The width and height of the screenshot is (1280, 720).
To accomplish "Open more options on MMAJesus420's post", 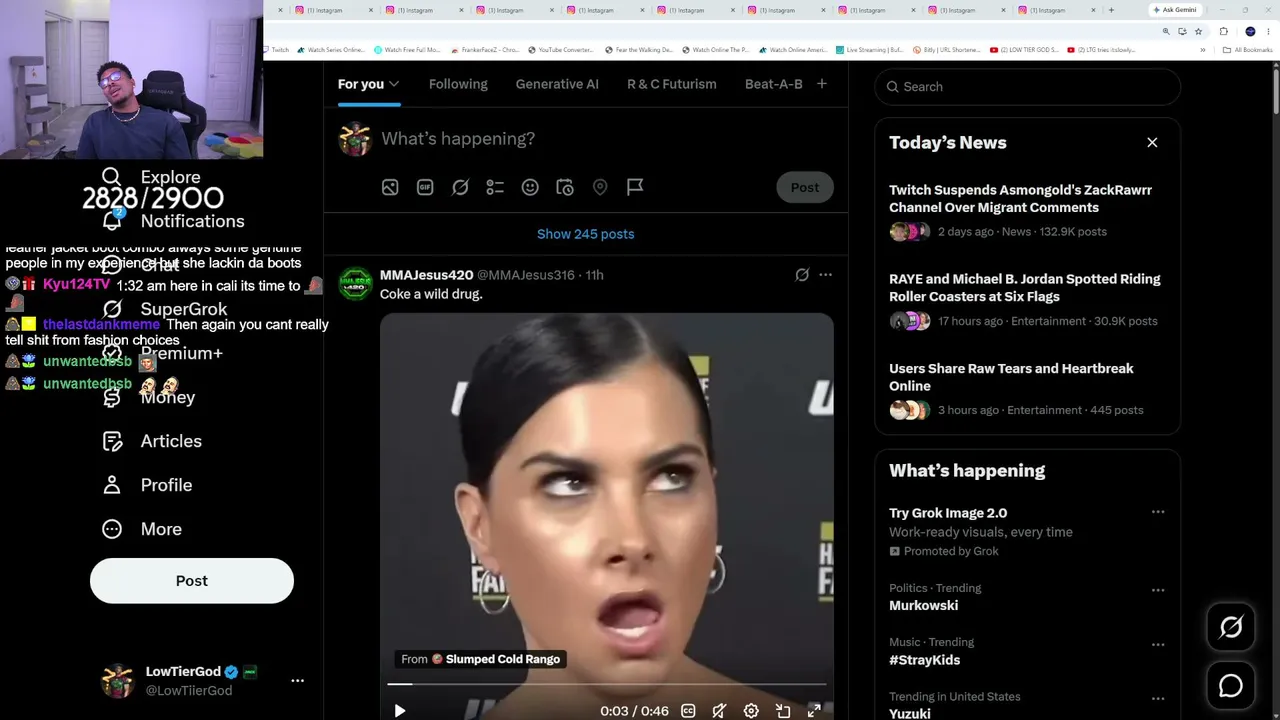I will pyautogui.click(x=825, y=275).
